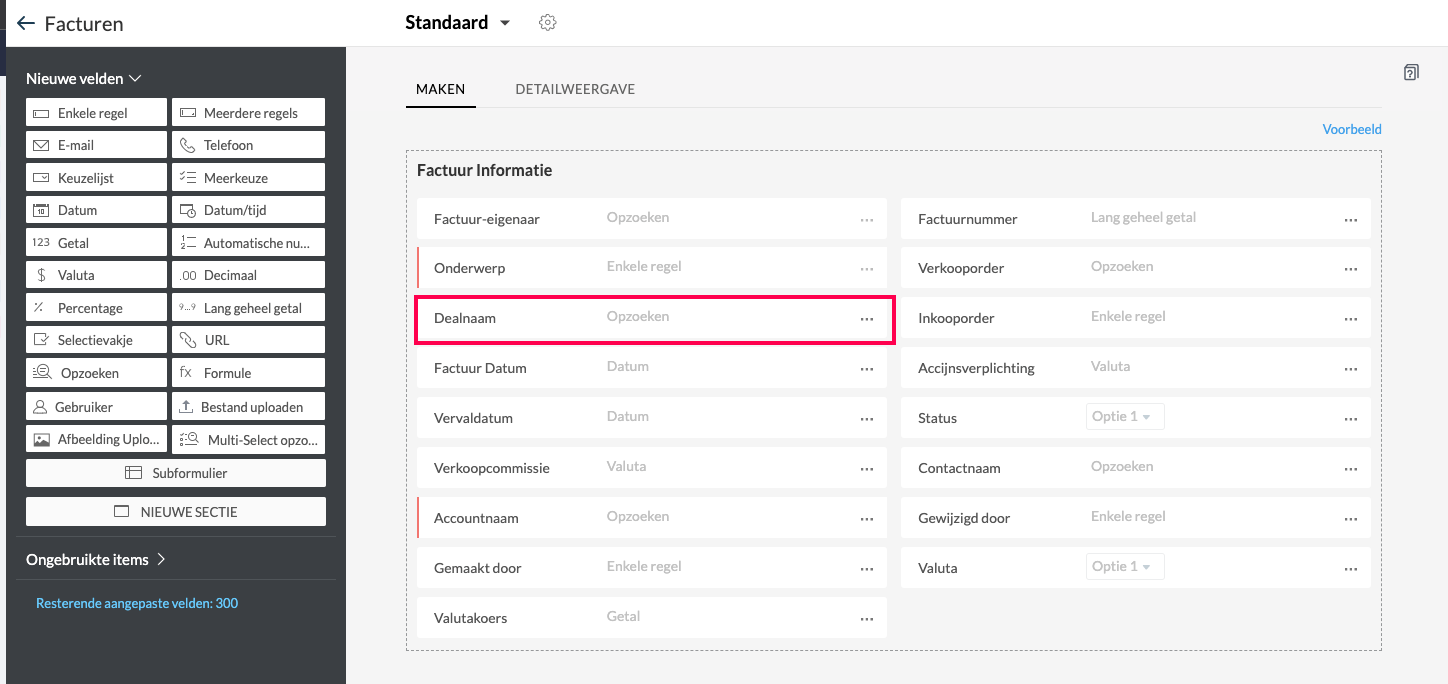1448x684 pixels.
Task: Click Resterende aangepaste velden: 300
Action: click(x=137, y=603)
